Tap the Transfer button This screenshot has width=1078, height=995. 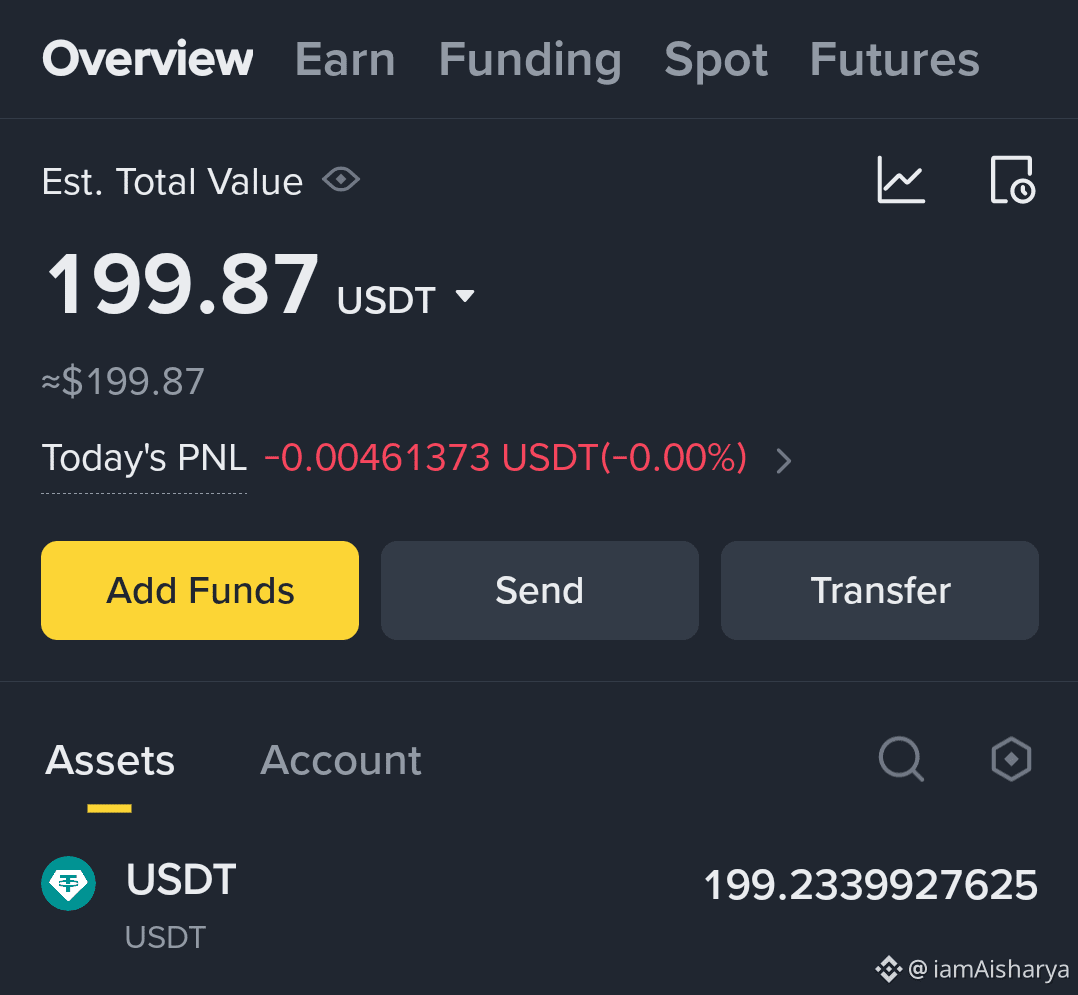point(879,591)
